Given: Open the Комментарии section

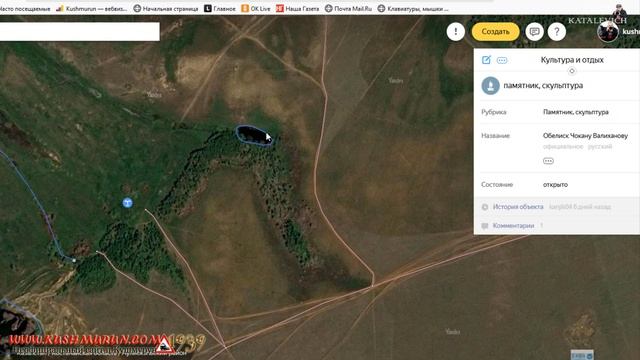Looking at the screenshot, I should pyautogui.click(x=513, y=226).
